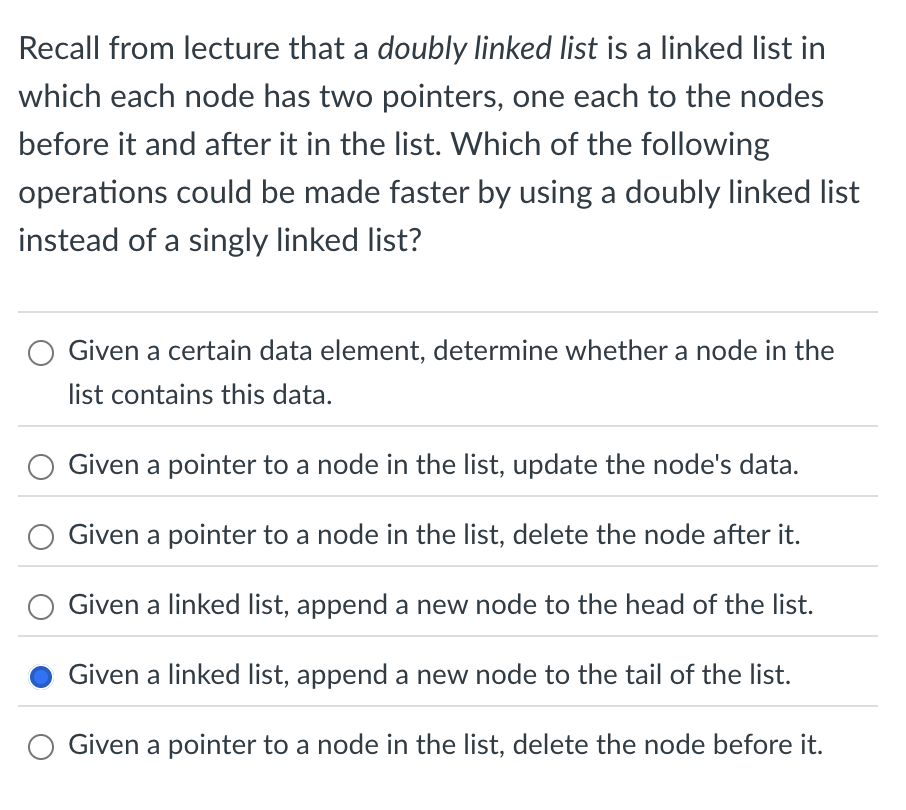Click the already-selected tail append radio button
Screen dimensions: 906x810
pos(40,675)
